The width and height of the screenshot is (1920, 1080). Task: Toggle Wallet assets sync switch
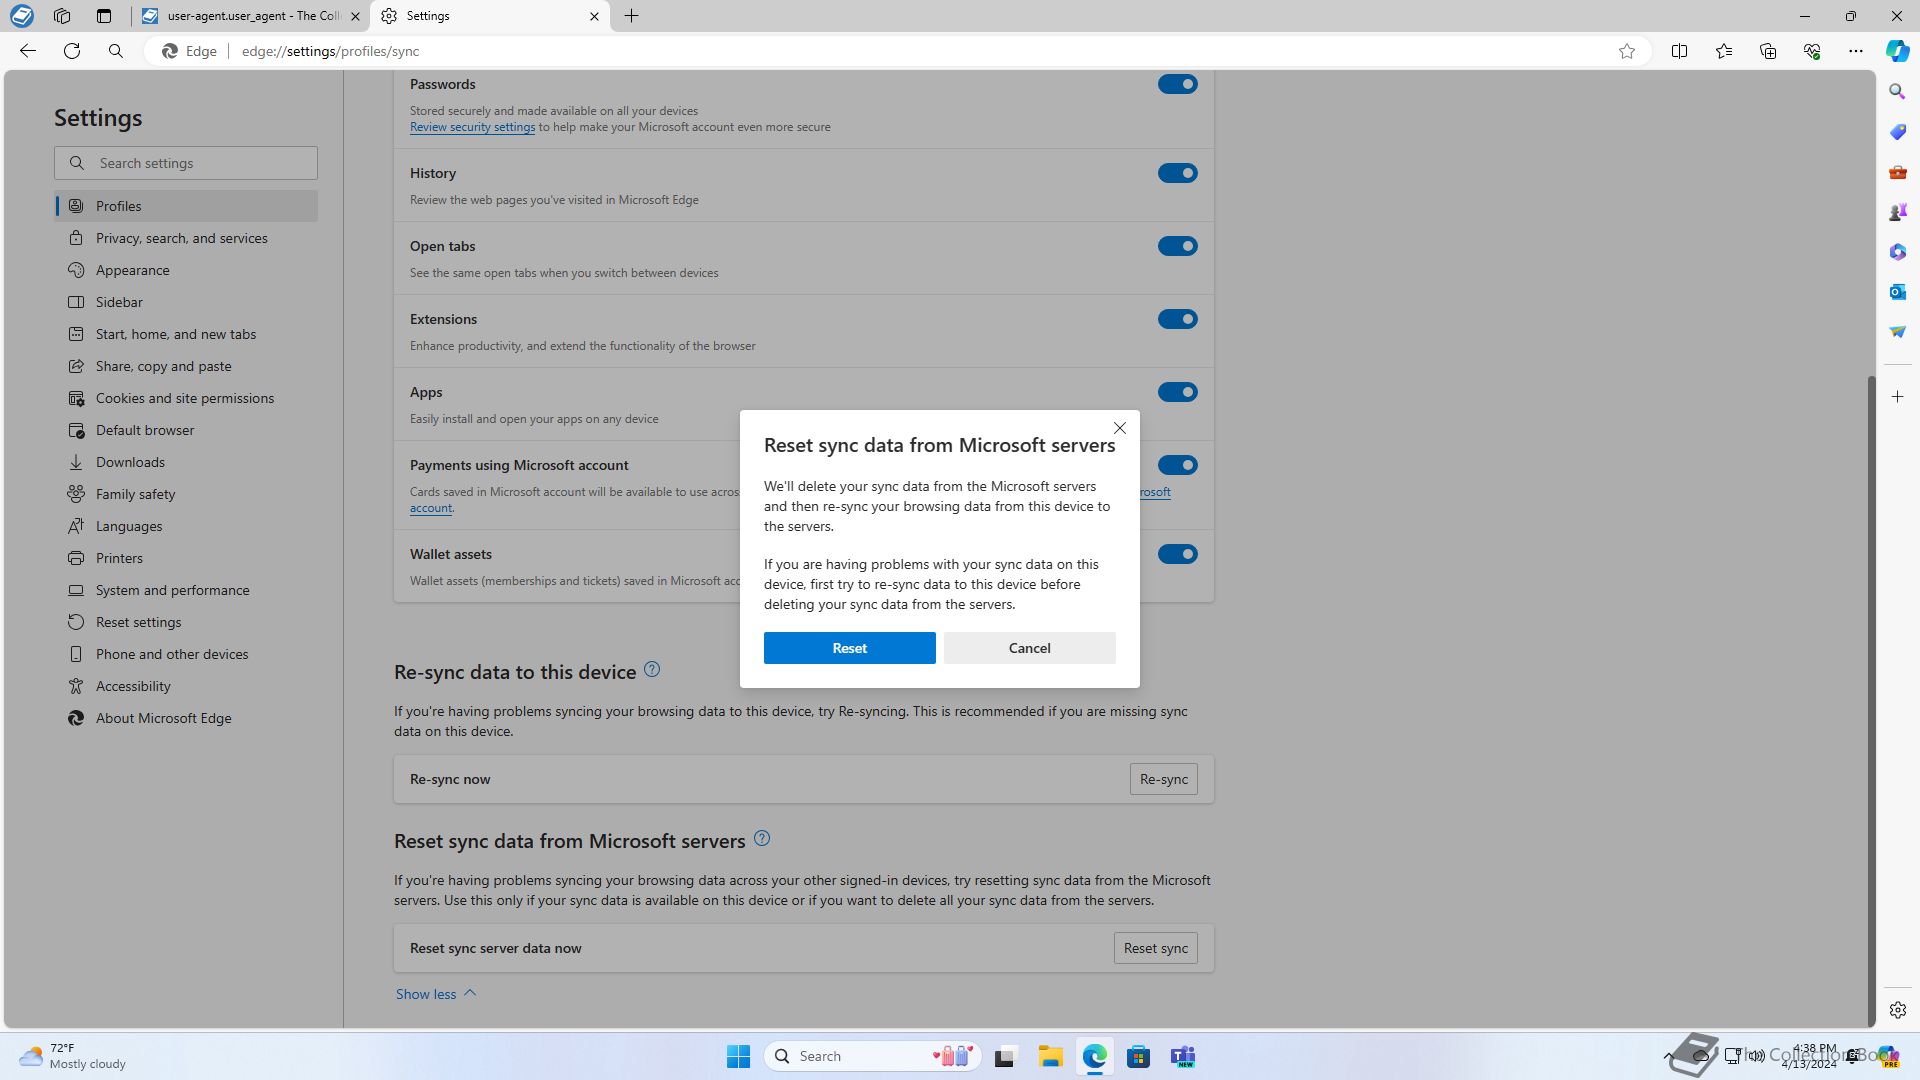pos(1177,554)
